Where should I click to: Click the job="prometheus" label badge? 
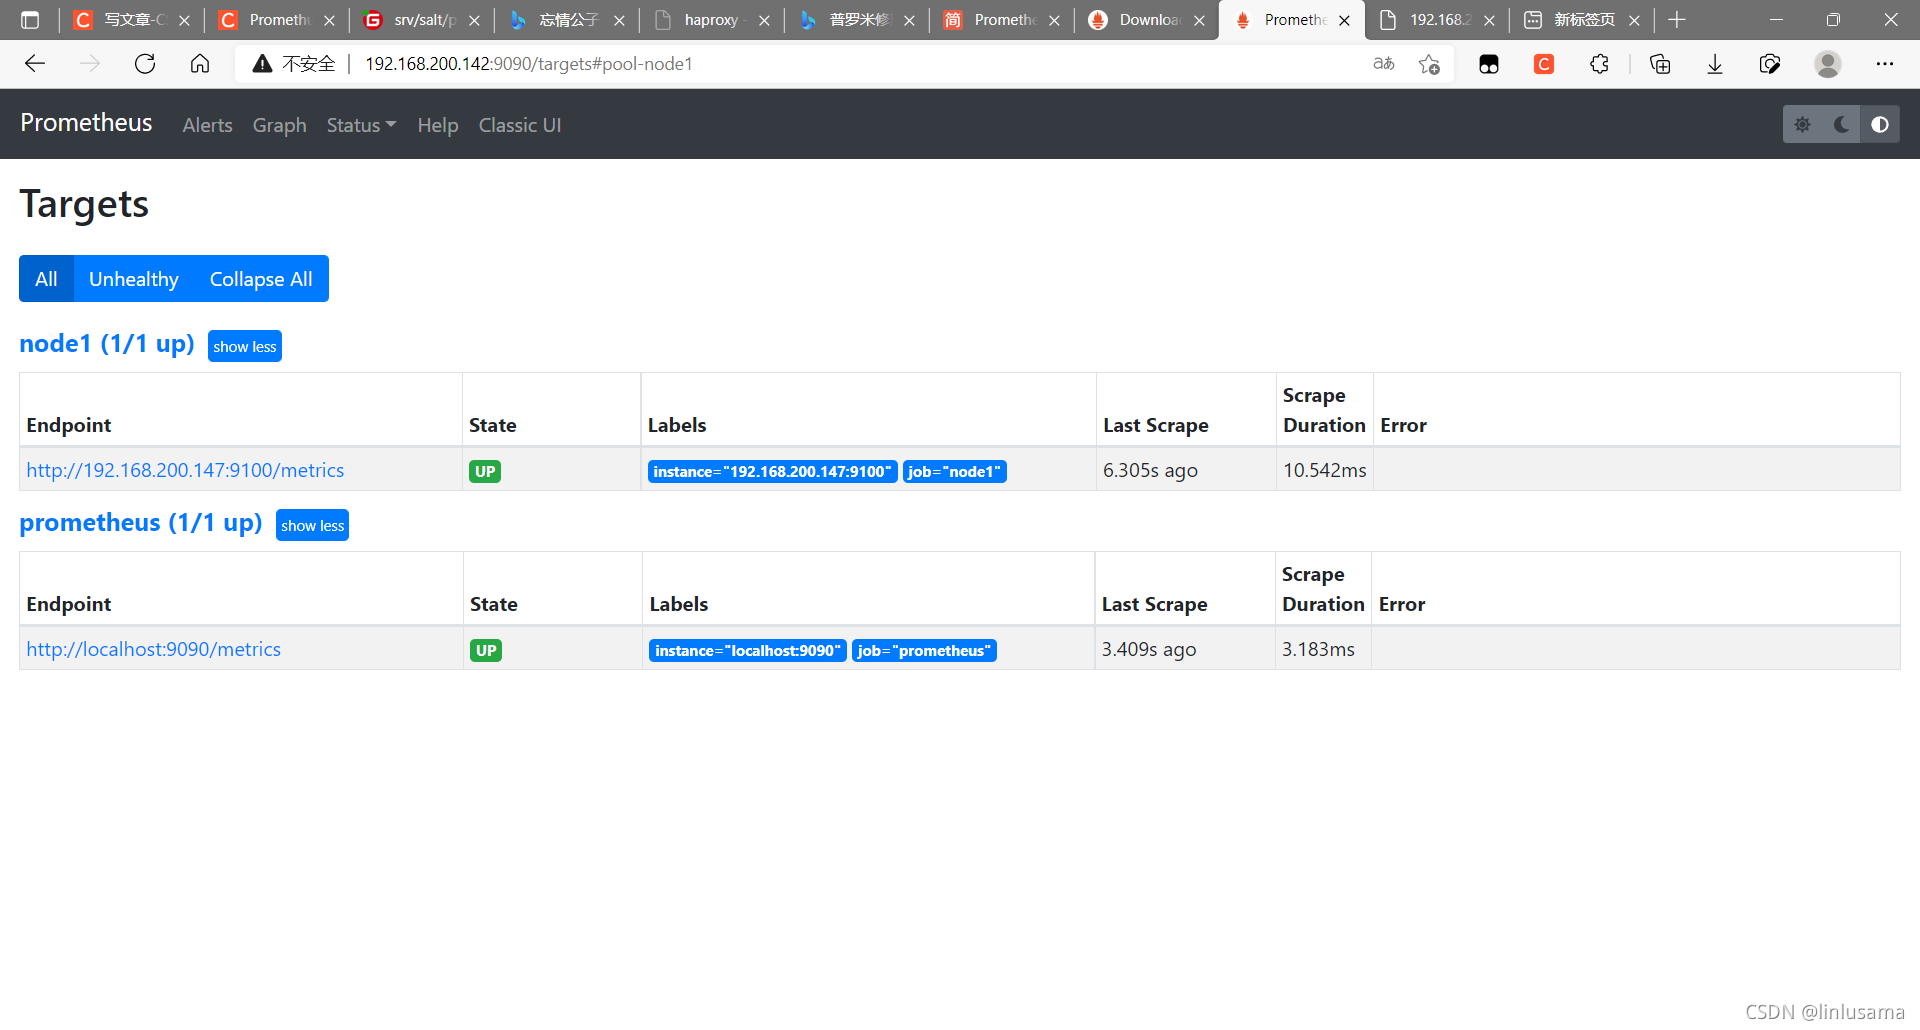(x=924, y=650)
